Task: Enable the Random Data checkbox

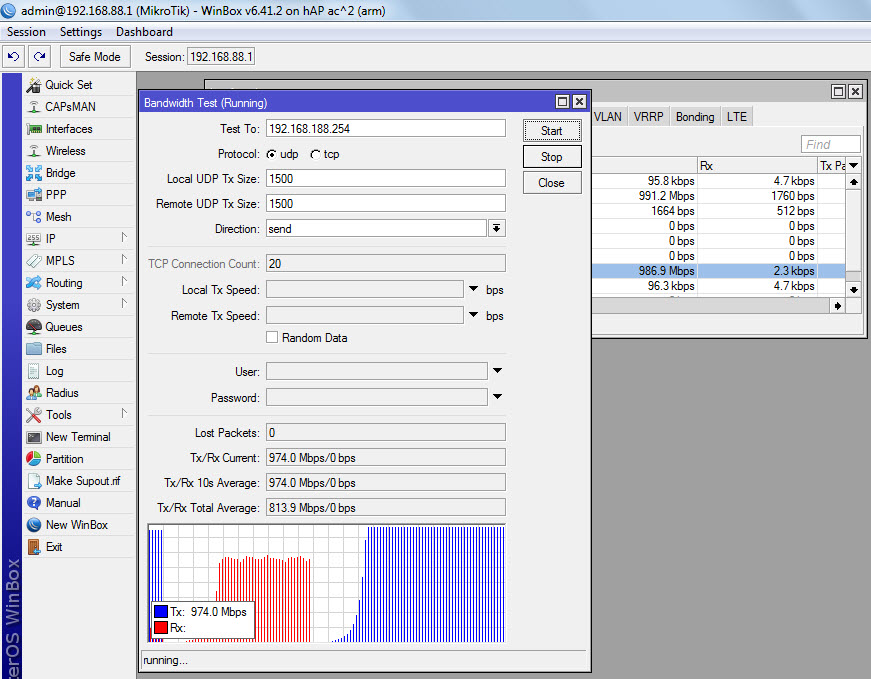Action: click(x=272, y=337)
